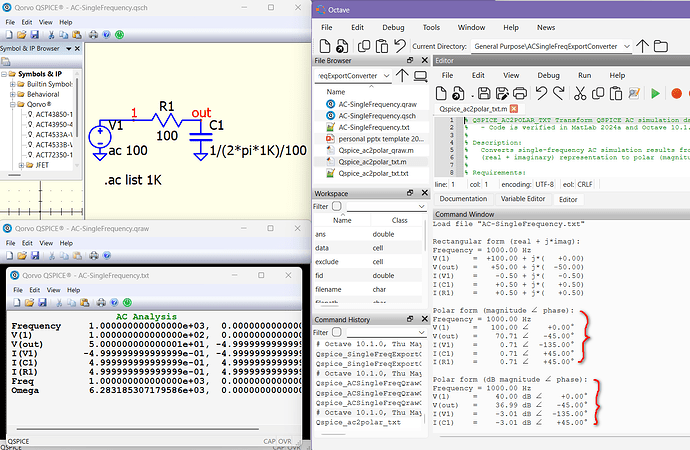
Task: Click Open folder icon in qraw window toolbar
Action: 22,256
